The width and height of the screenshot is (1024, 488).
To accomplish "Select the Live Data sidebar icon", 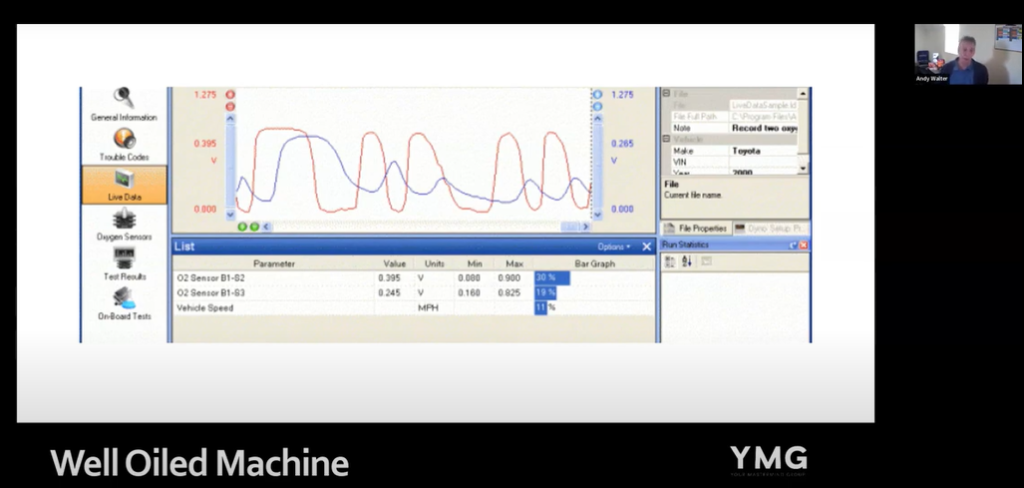I will [124, 183].
